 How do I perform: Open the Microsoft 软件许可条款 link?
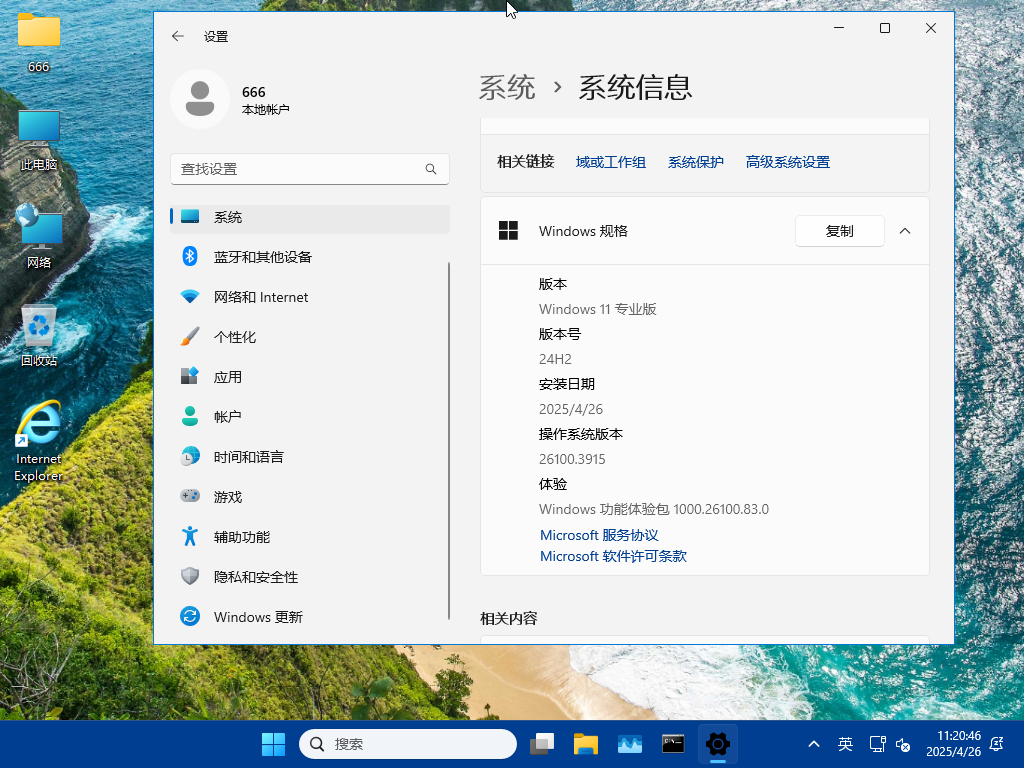pyautogui.click(x=613, y=556)
